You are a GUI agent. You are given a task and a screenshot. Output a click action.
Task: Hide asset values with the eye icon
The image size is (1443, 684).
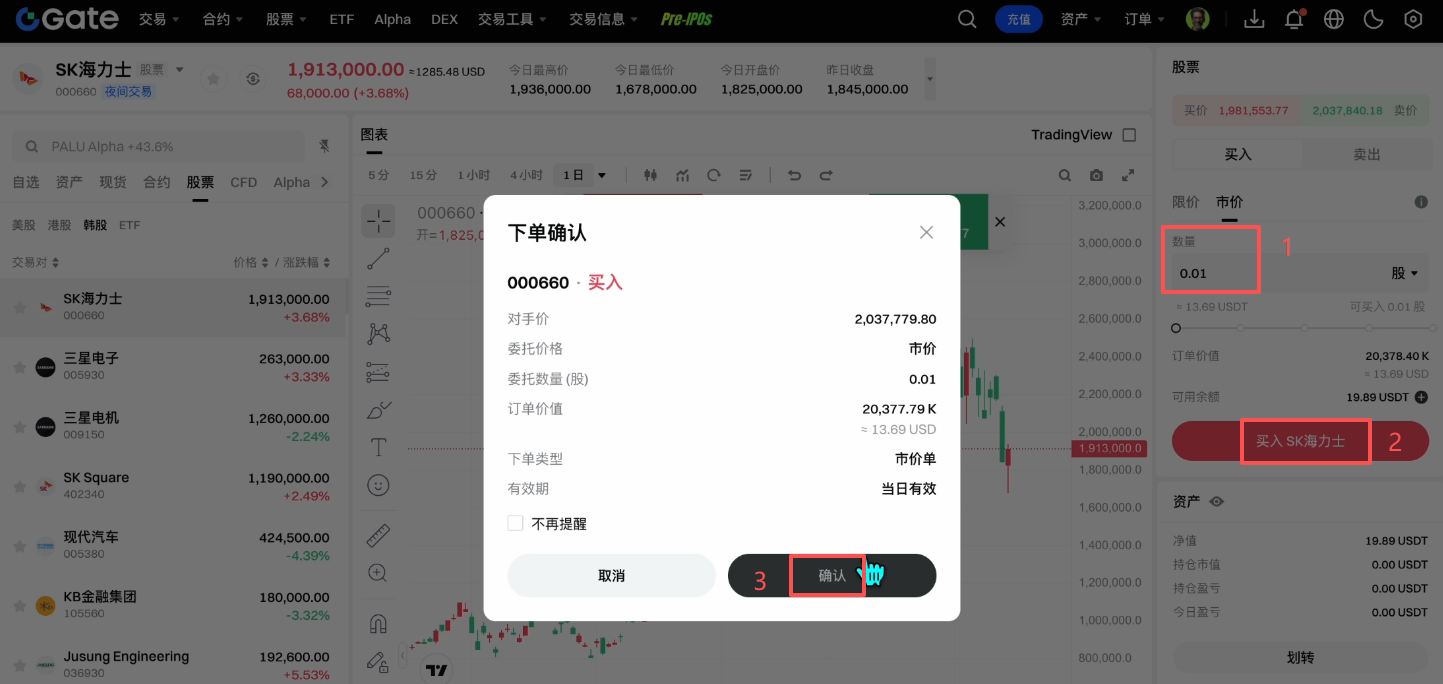pos(1217,502)
